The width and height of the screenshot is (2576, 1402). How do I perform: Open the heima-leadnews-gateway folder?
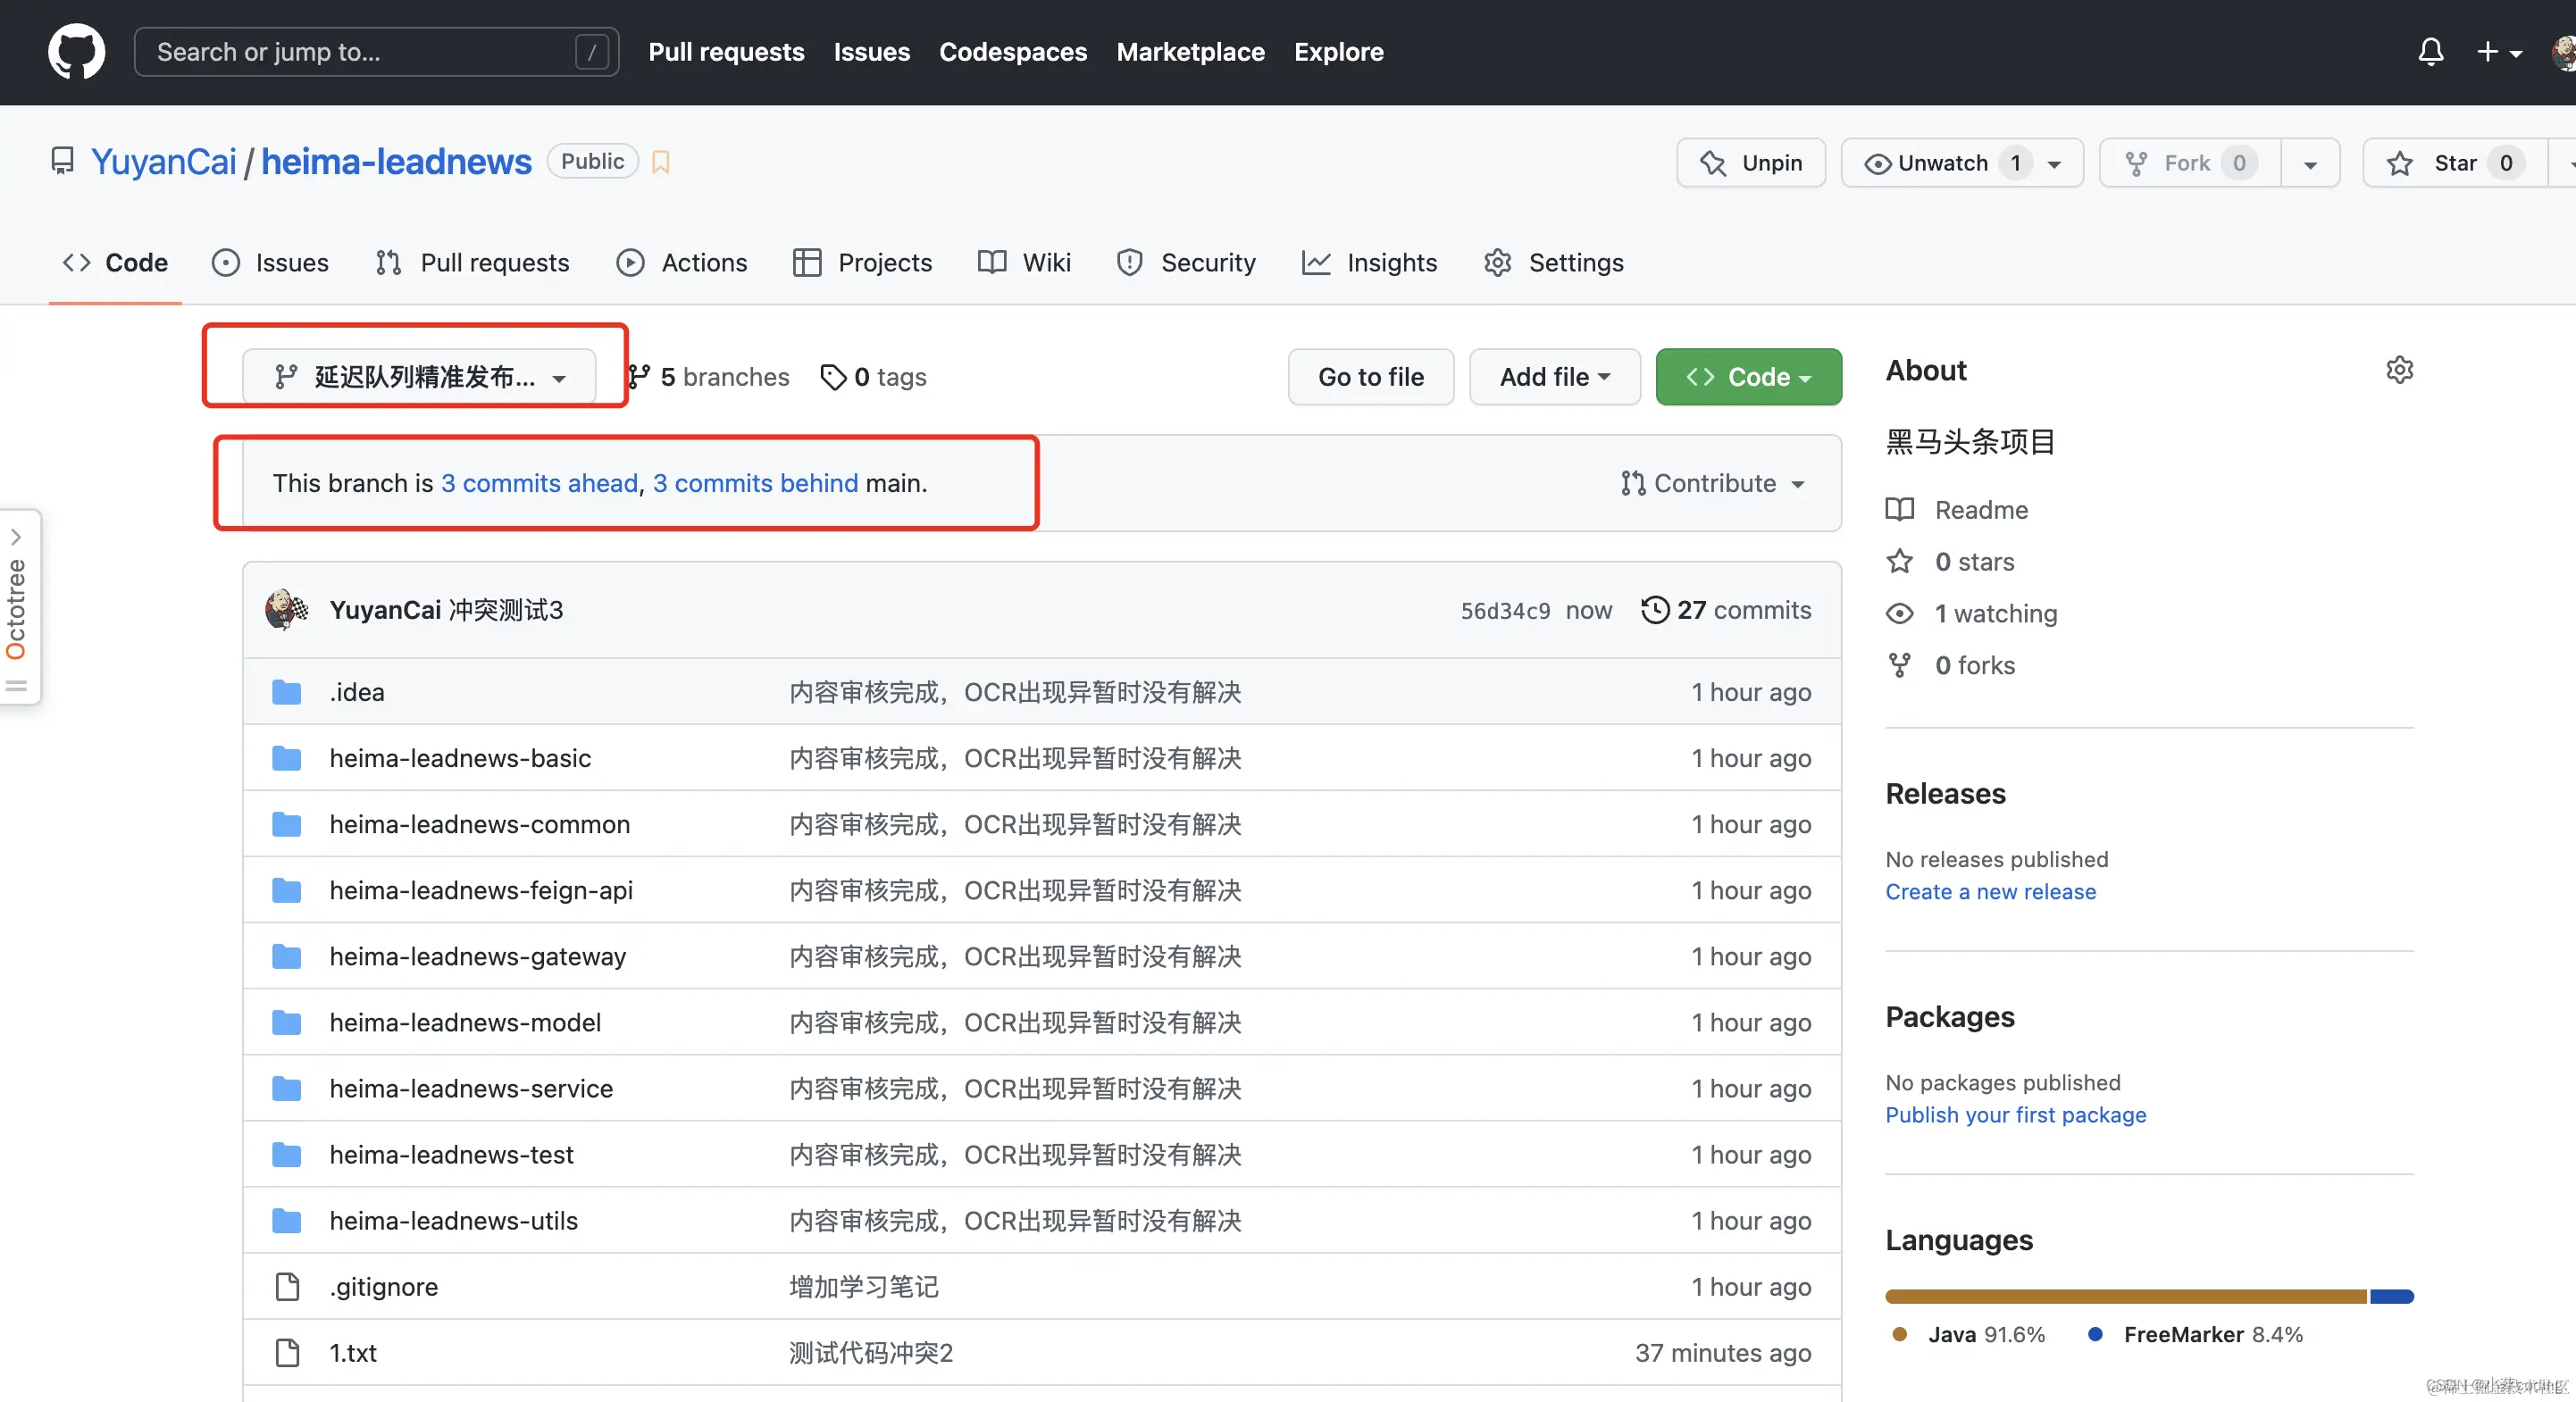click(x=477, y=957)
